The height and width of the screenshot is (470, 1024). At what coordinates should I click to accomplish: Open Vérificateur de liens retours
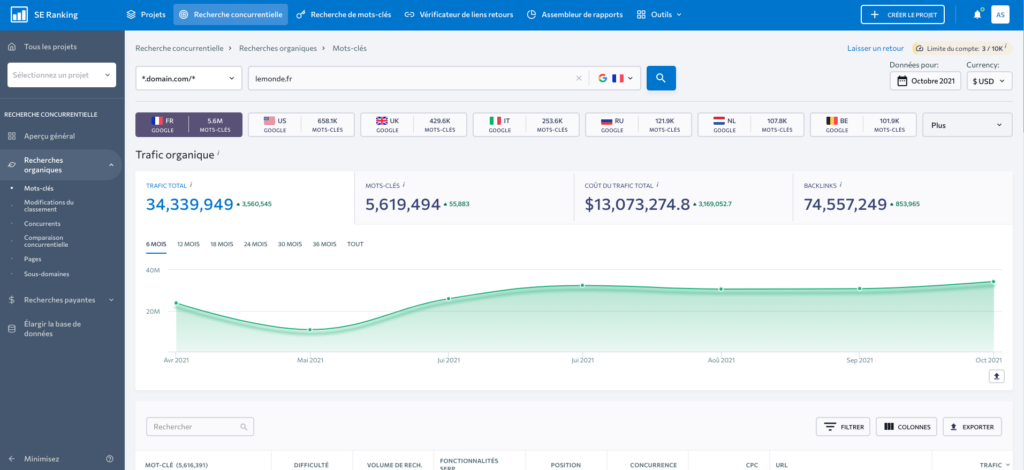[x=458, y=14]
